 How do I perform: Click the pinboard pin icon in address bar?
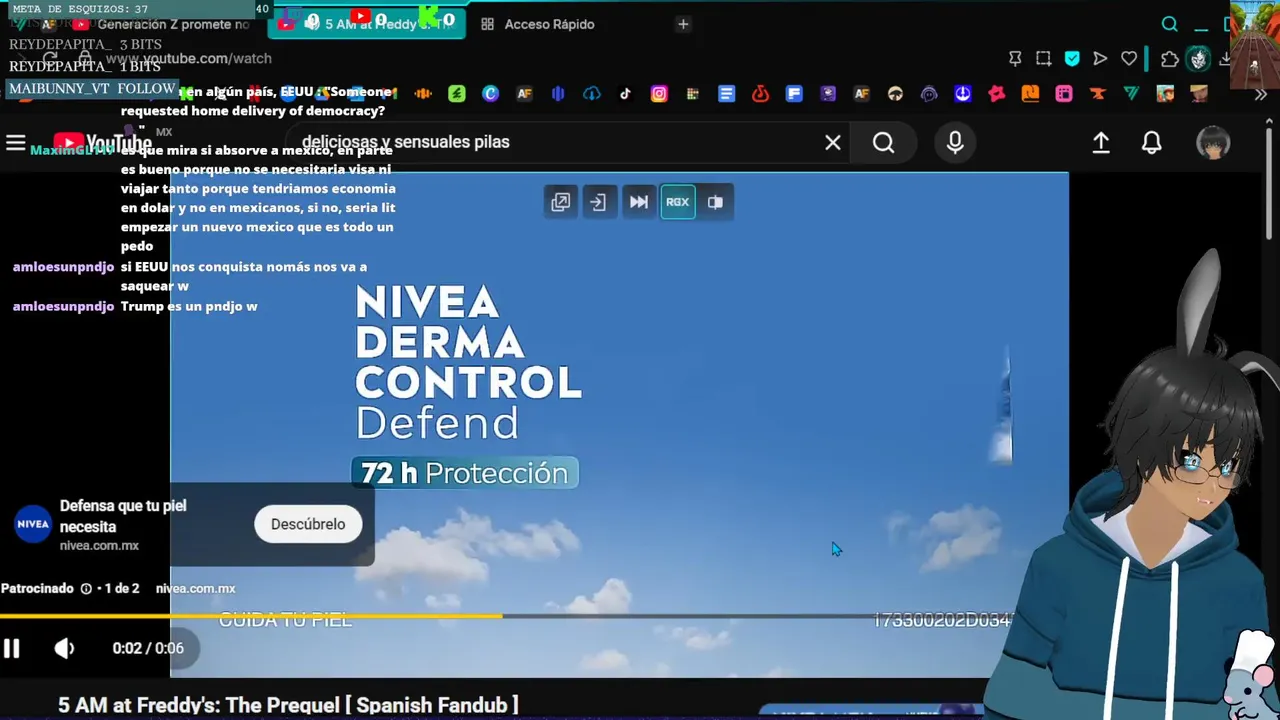click(x=1015, y=59)
